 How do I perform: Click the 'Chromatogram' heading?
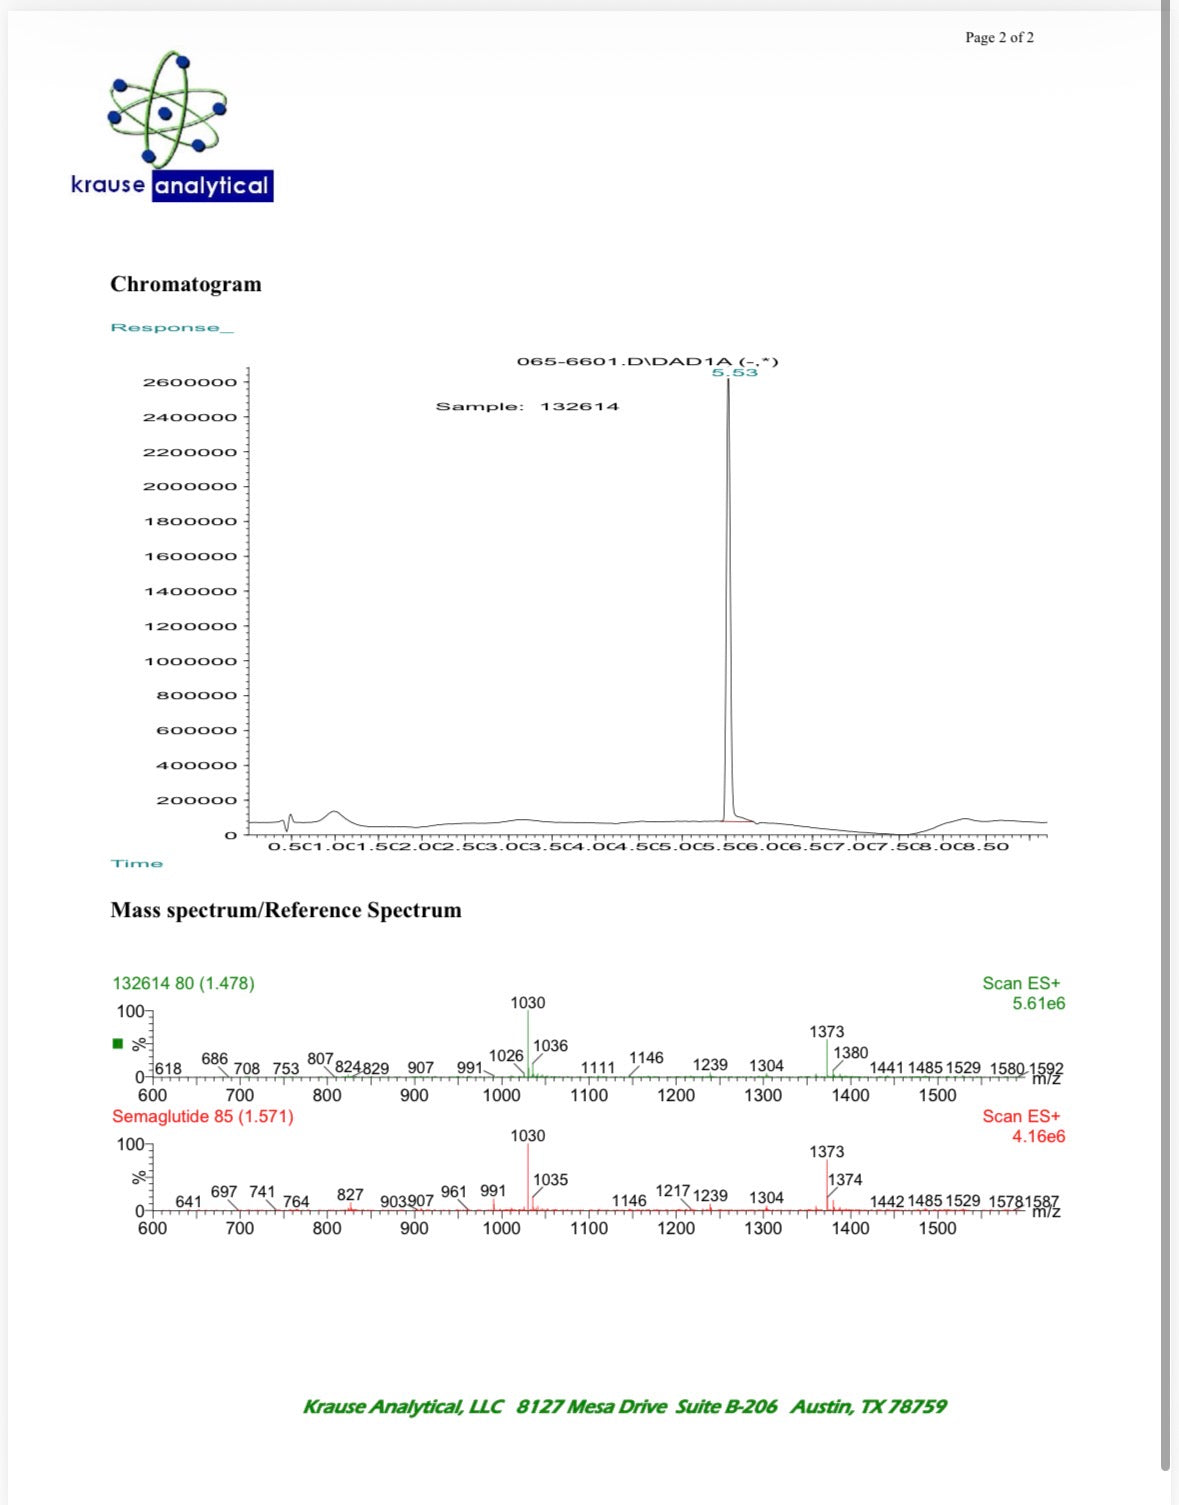pyautogui.click(x=186, y=284)
